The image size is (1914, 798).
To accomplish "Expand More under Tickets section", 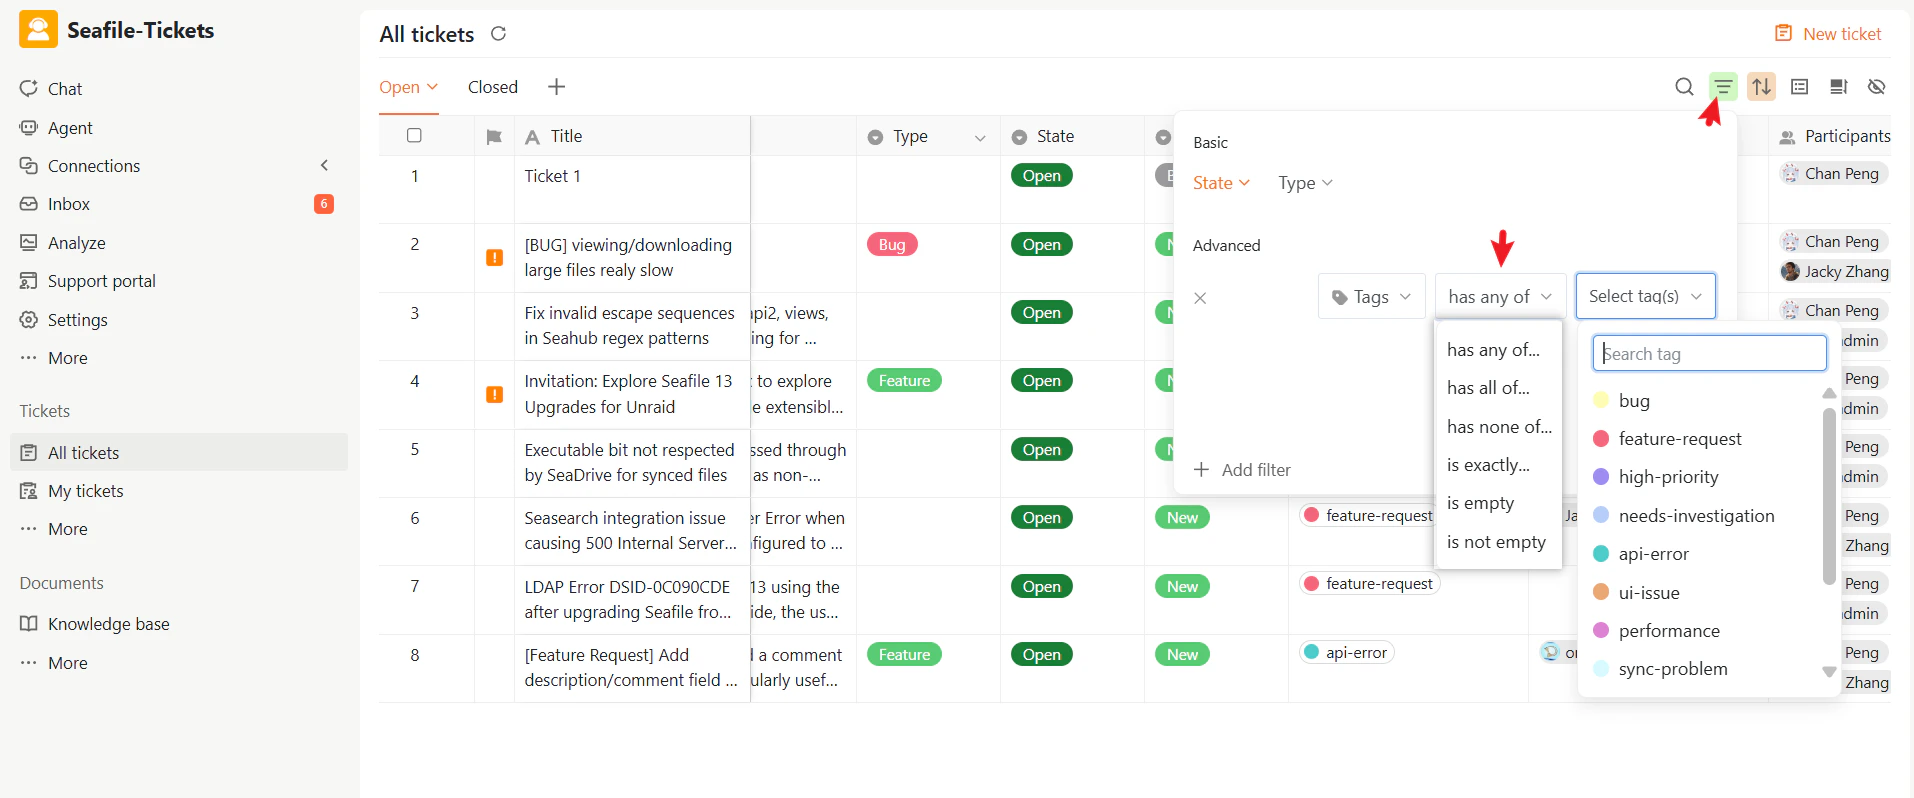I will pyautogui.click(x=68, y=529).
